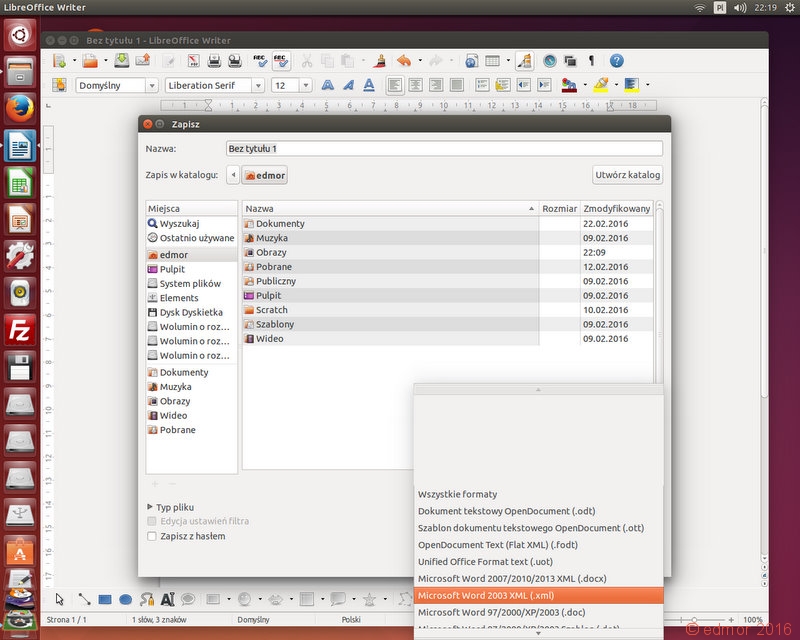Click the Undo arrow icon
The width and height of the screenshot is (800, 640).
[x=404, y=61]
